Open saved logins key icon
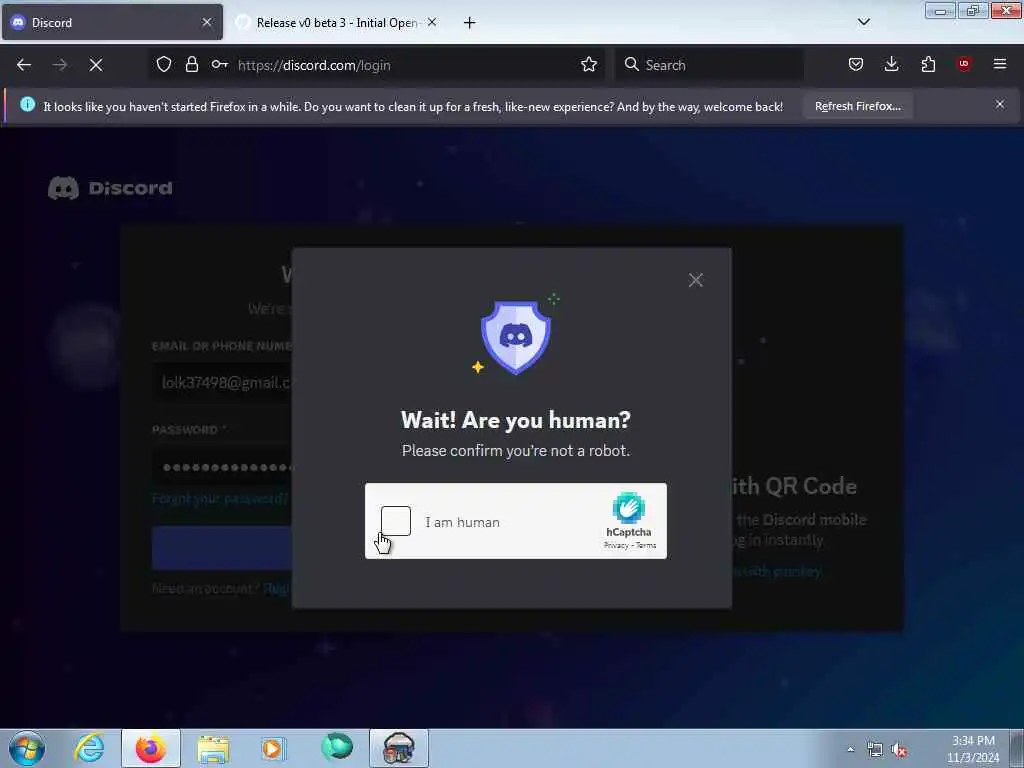Screen dimensions: 1024x768 click(219, 64)
